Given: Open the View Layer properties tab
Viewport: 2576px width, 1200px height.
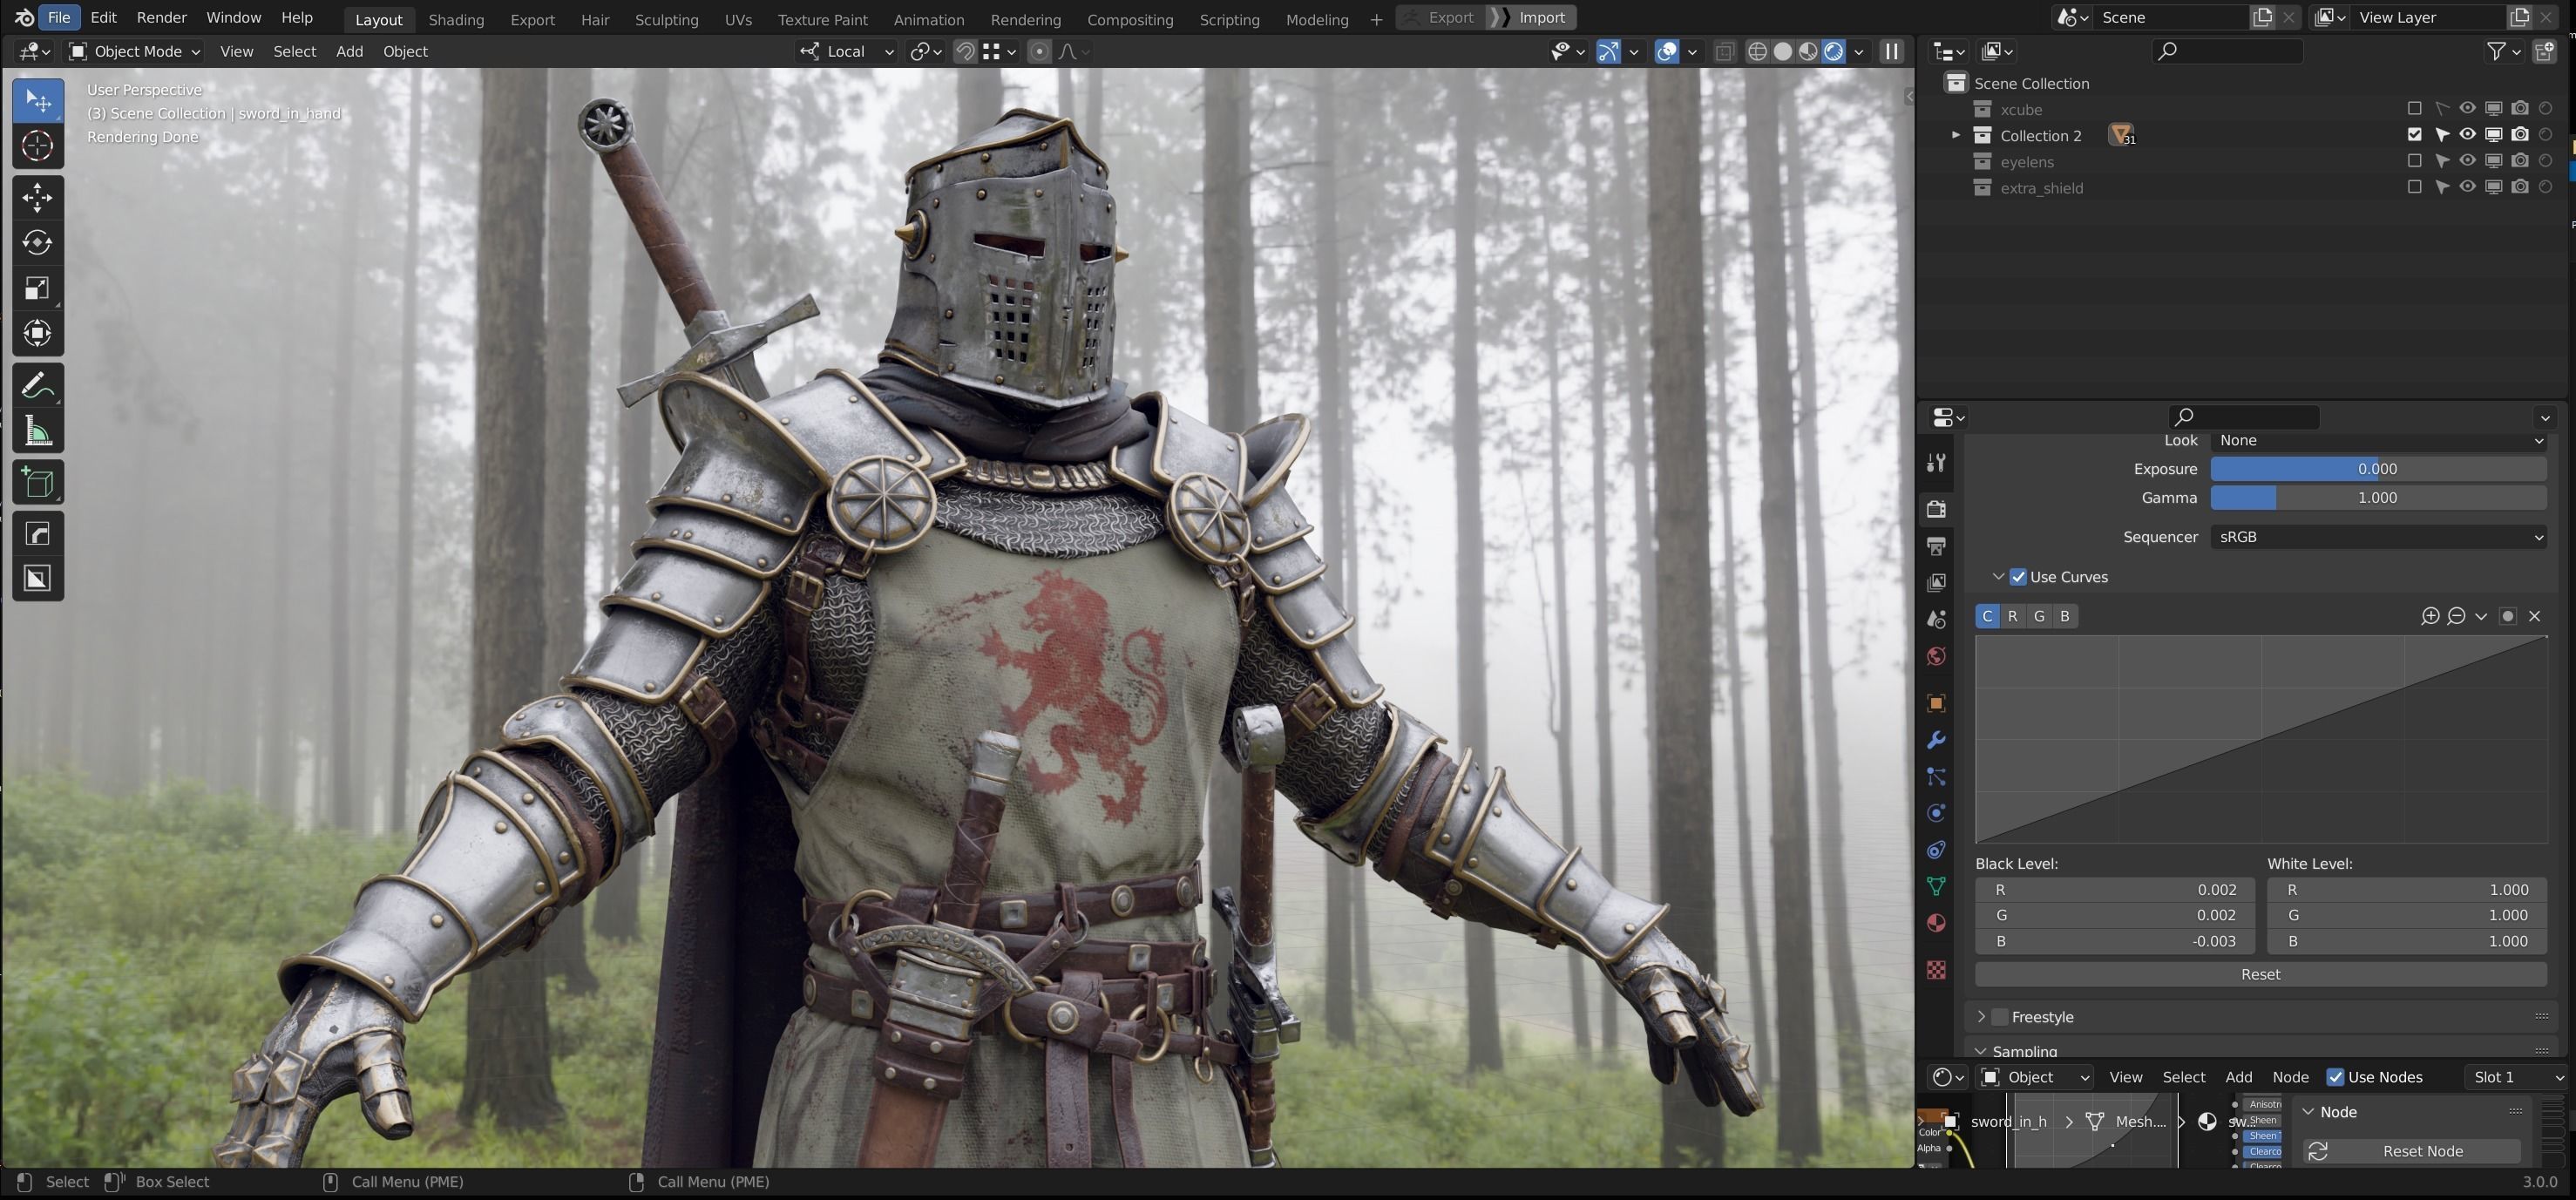Looking at the screenshot, I should coord(1937,582).
